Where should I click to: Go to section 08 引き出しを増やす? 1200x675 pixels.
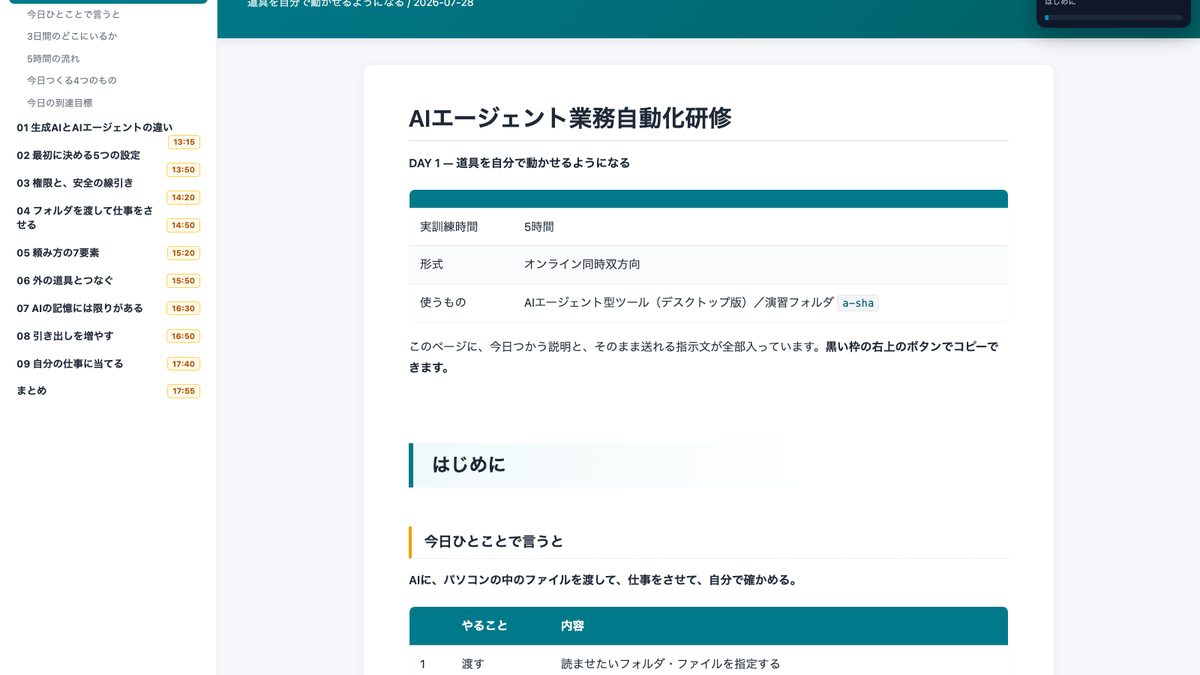point(65,336)
